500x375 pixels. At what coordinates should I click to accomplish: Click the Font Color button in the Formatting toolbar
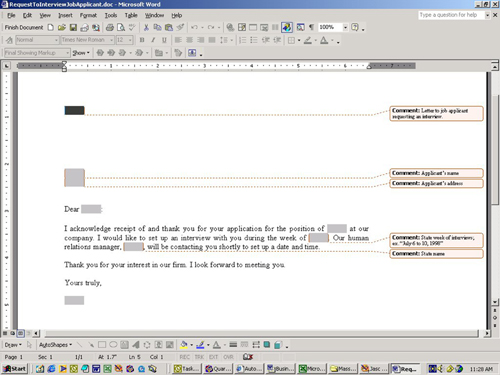tap(324, 40)
